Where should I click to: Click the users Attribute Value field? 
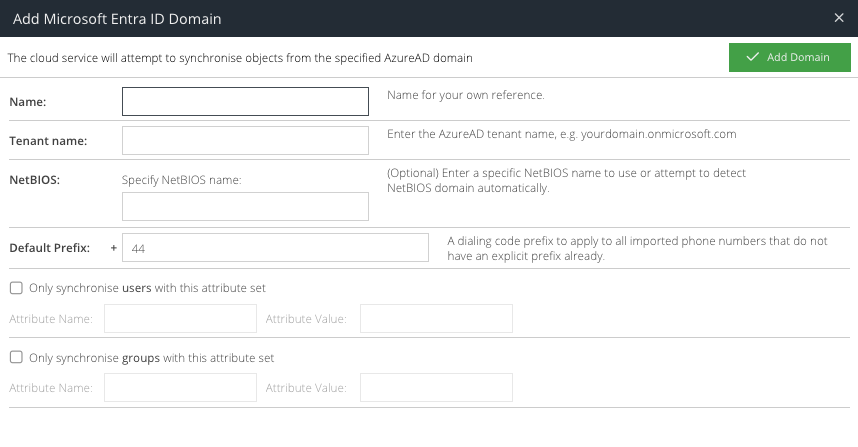(436, 318)
